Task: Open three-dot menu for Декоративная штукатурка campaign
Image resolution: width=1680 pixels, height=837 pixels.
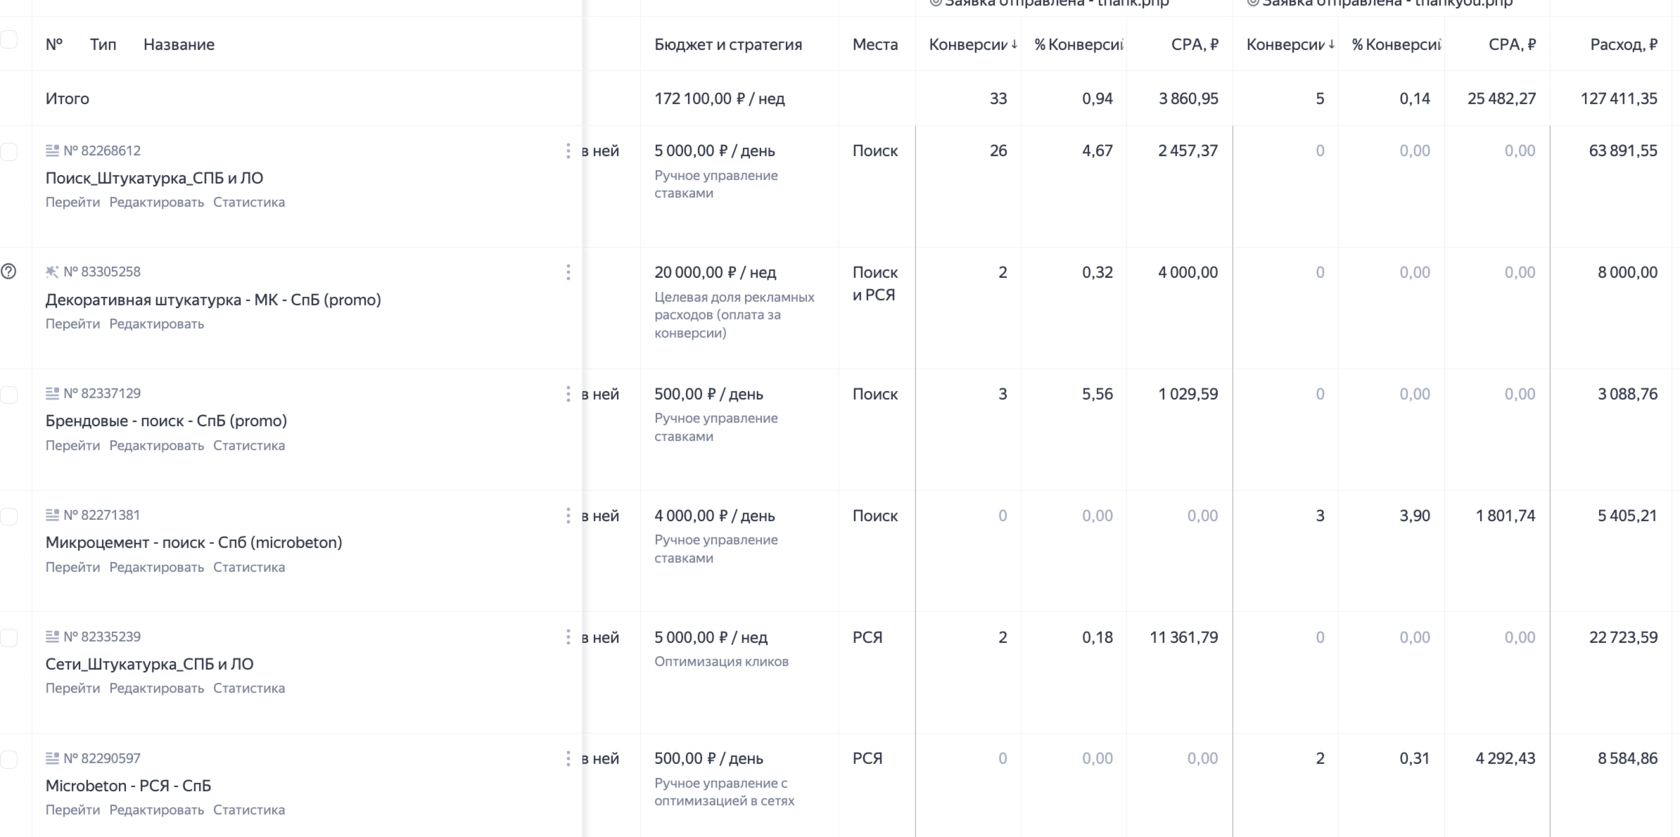Action: [x=568, y=272]
